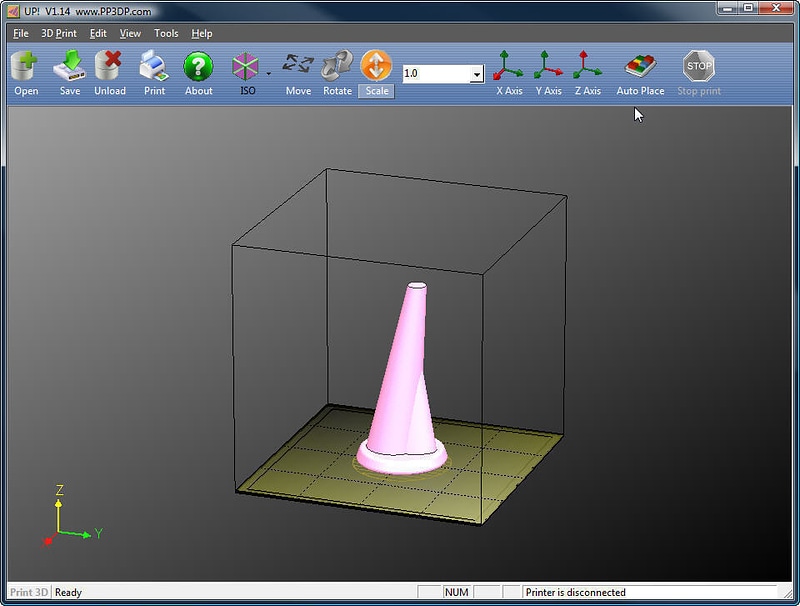Expand the ISO view dropdown arrow
Screen dimensions: 800x606
point(268,74)
